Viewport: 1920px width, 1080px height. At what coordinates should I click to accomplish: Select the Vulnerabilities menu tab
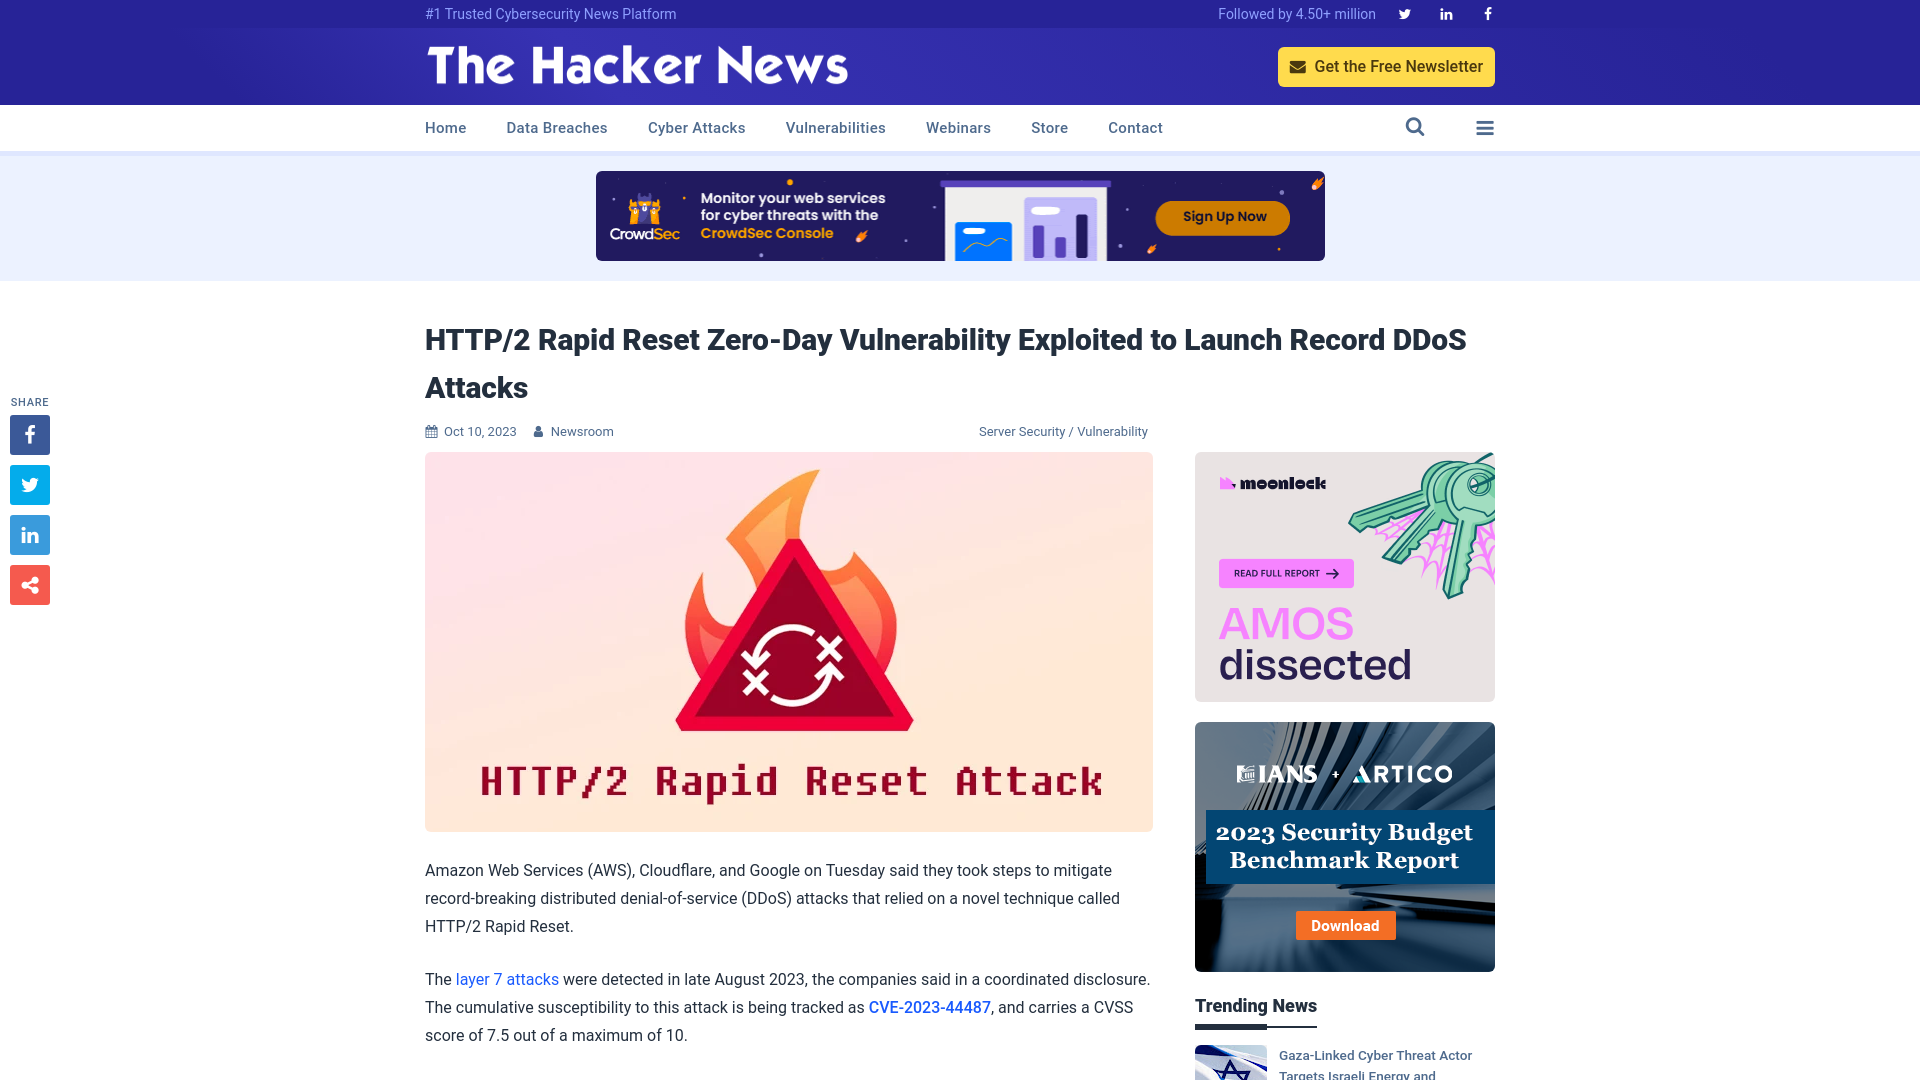[835, 128]
